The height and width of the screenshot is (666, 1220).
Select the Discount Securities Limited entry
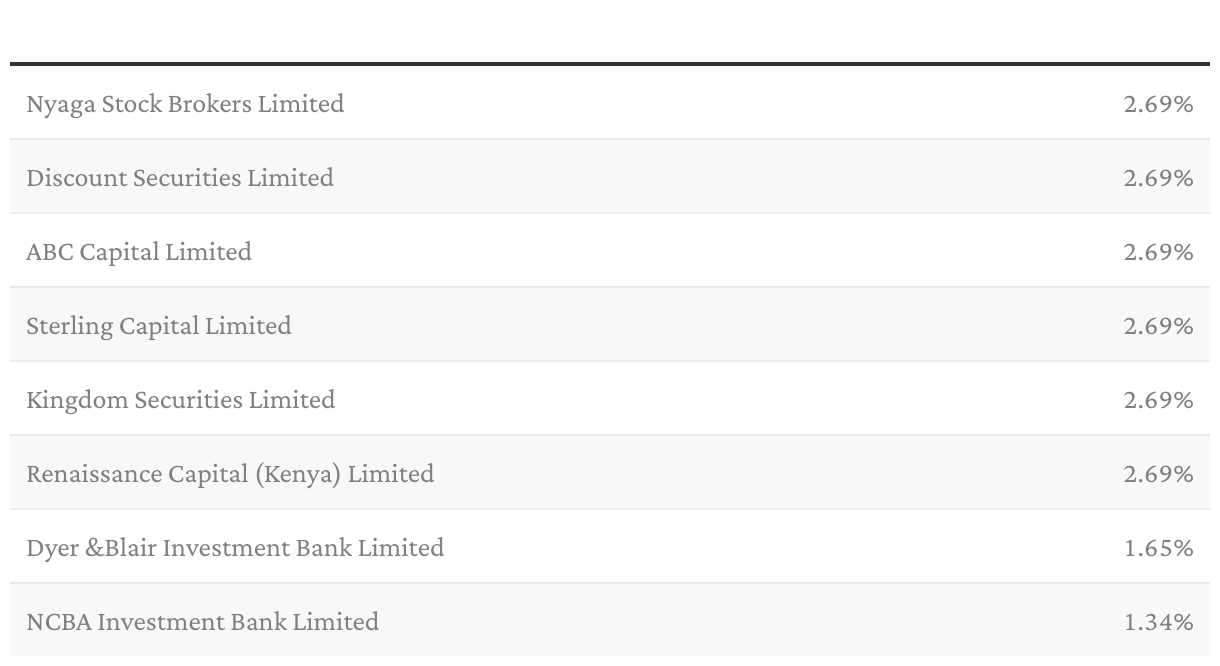click(x=180, y=178)
